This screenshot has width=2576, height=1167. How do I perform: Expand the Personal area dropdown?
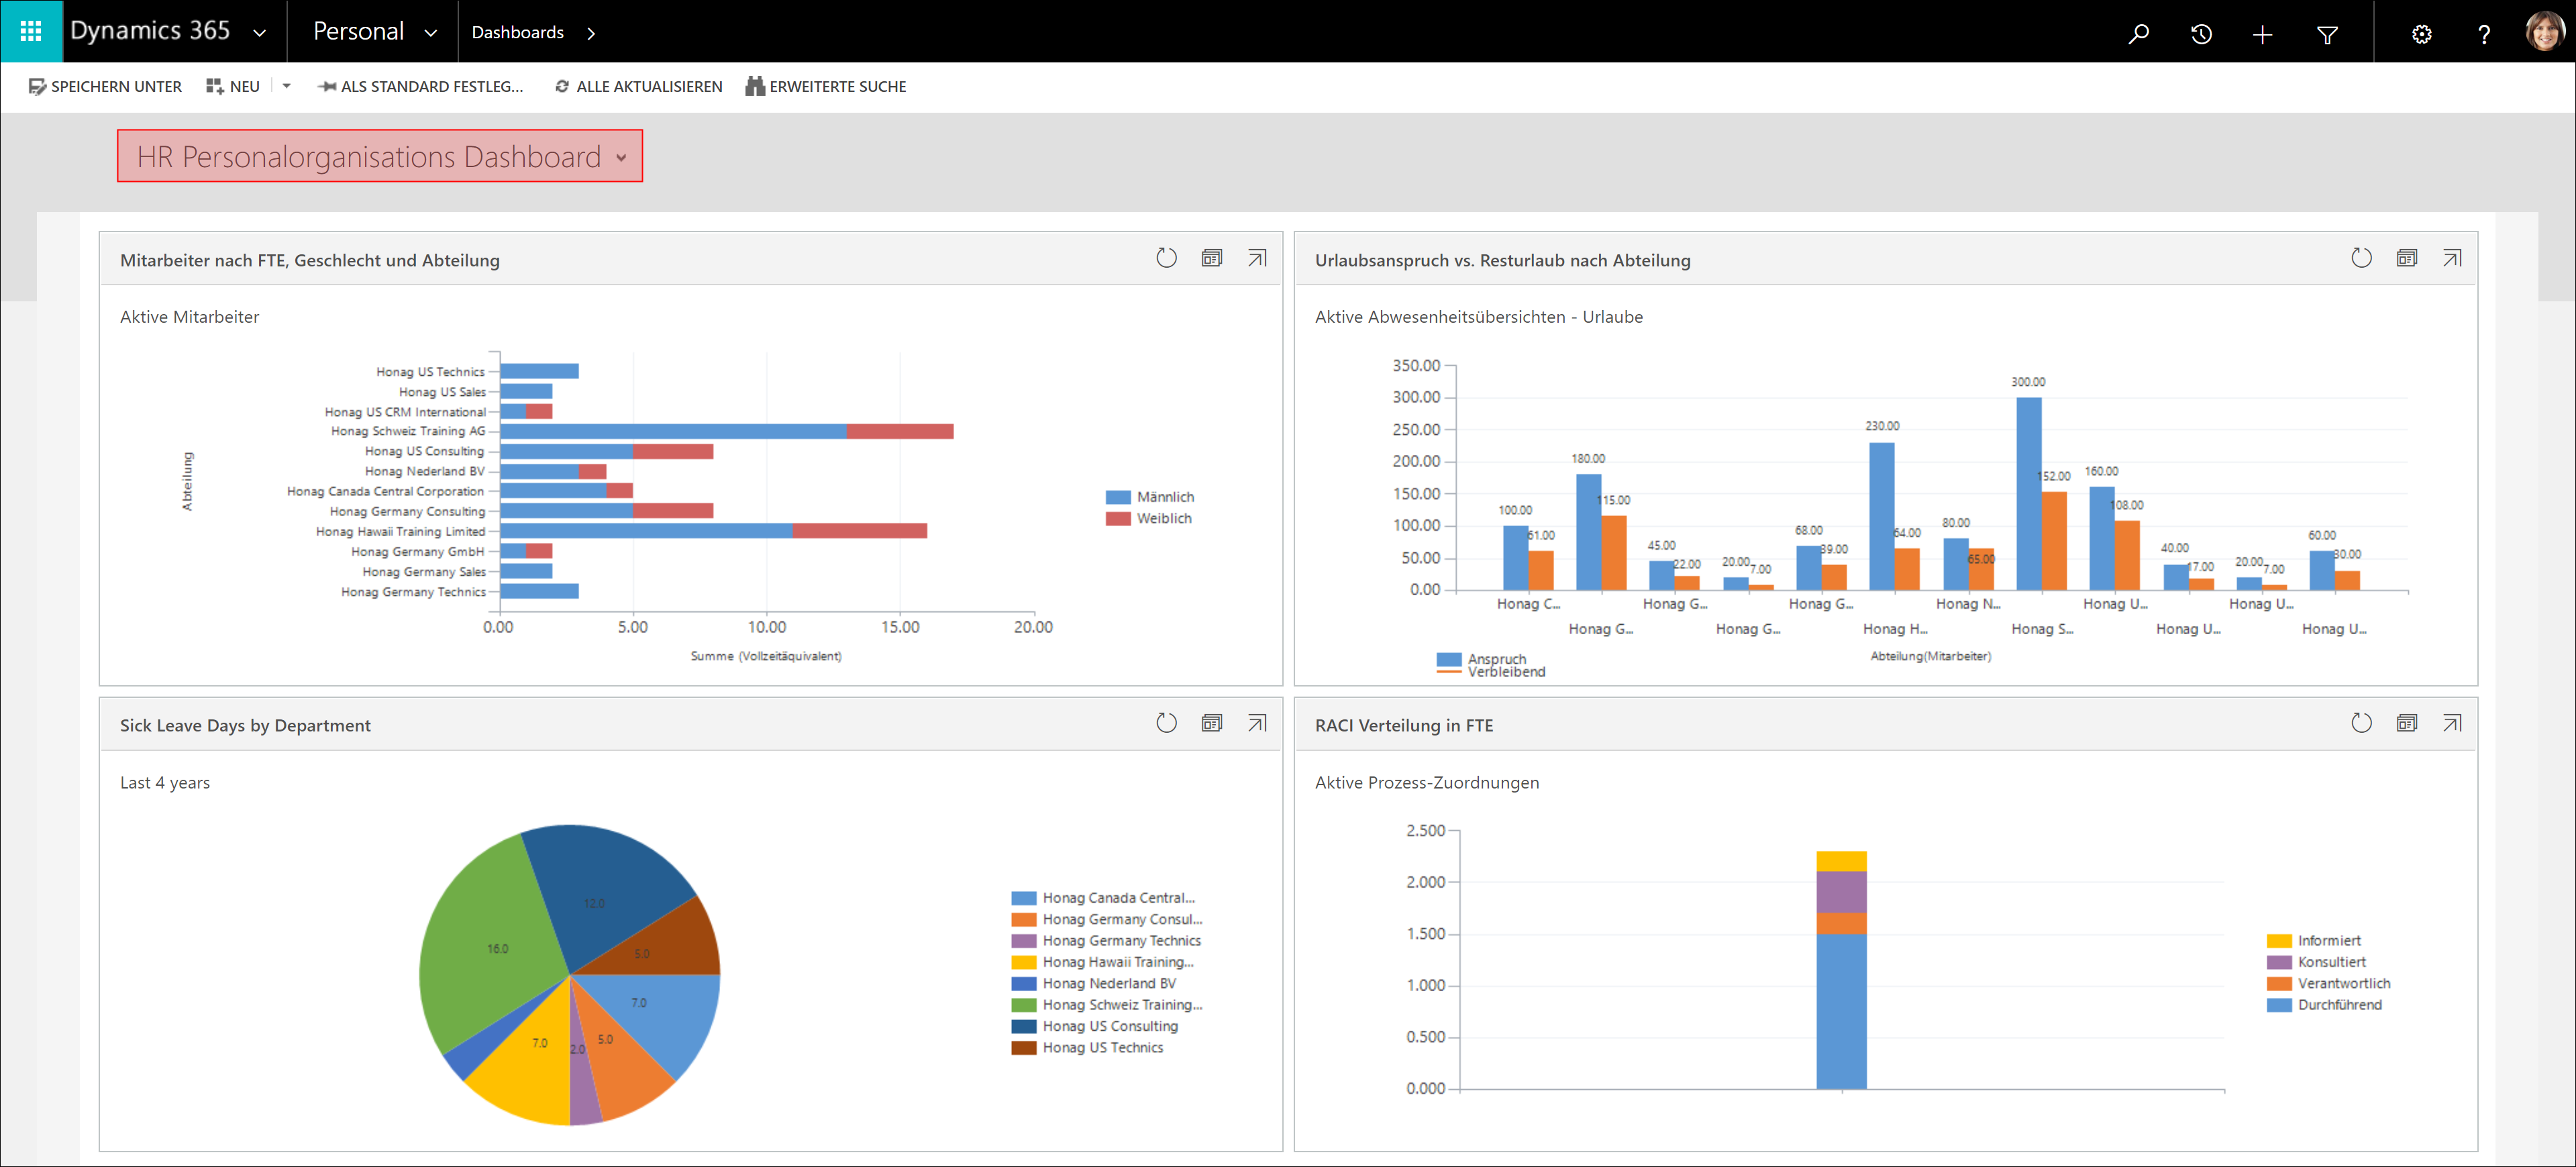pos(431,33)
